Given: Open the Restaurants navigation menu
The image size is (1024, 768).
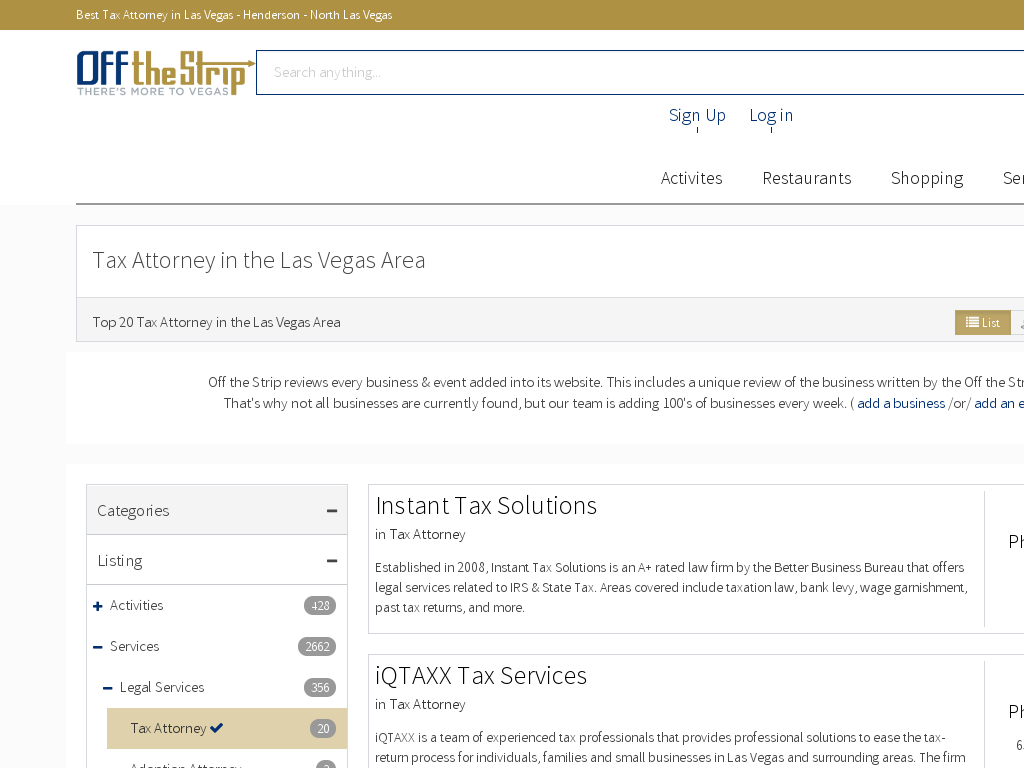Looking at the screenshot, I should point(806,178).
